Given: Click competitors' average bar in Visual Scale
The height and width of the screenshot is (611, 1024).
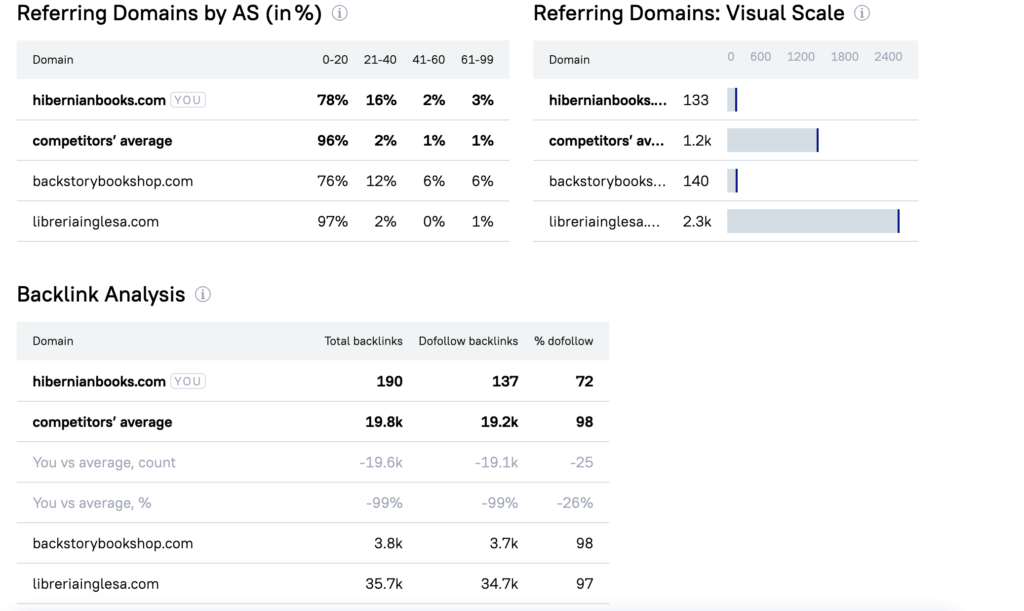Looking at the screenshot, I should coord(772,141).
